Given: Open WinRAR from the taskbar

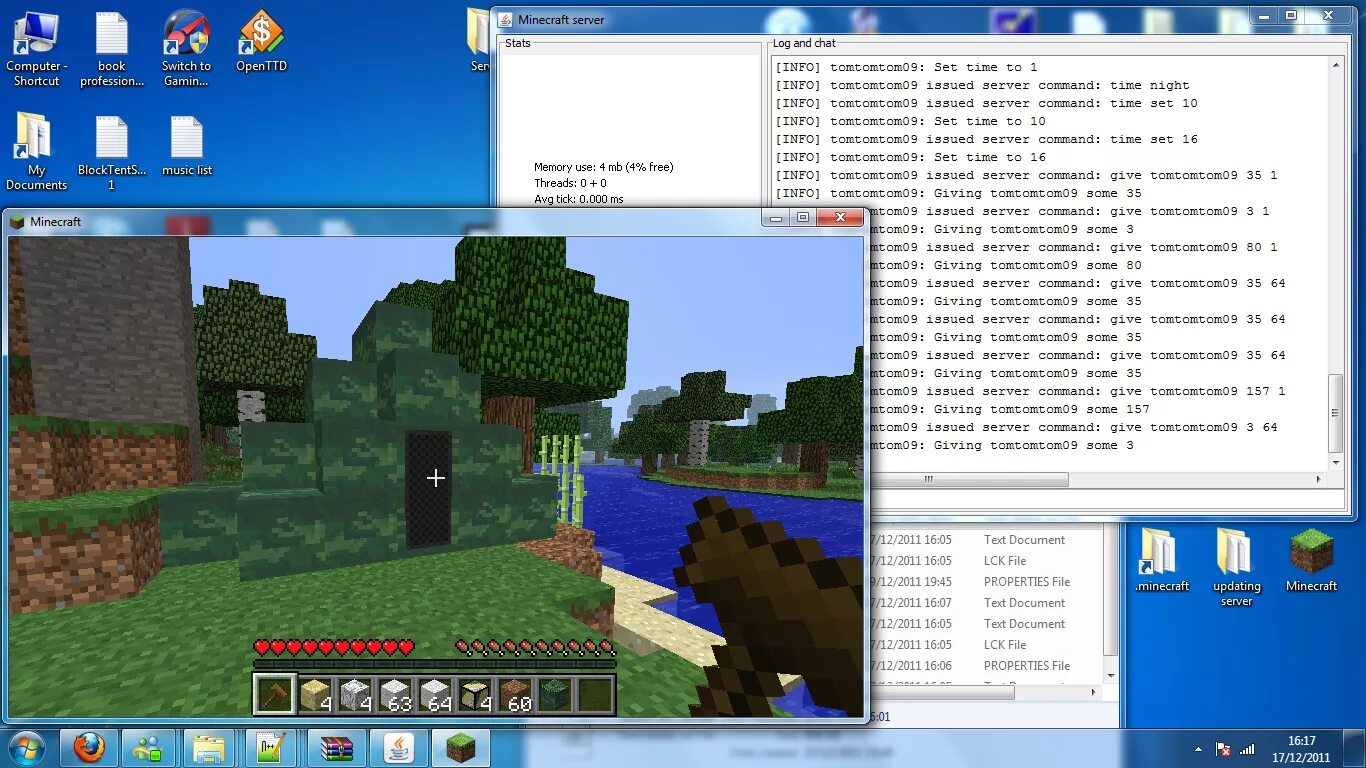Looking at the screenshot, I should click(336, 747).
